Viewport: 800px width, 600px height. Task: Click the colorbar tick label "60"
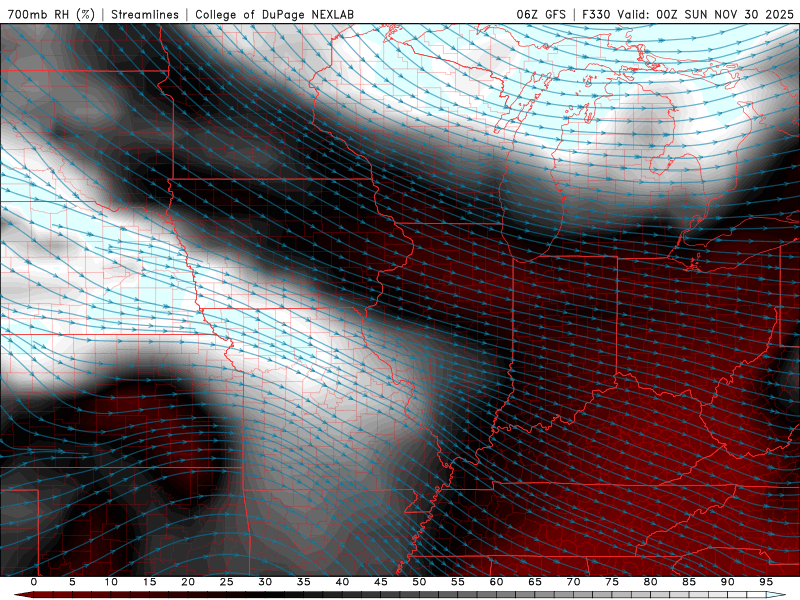point(496,582)
